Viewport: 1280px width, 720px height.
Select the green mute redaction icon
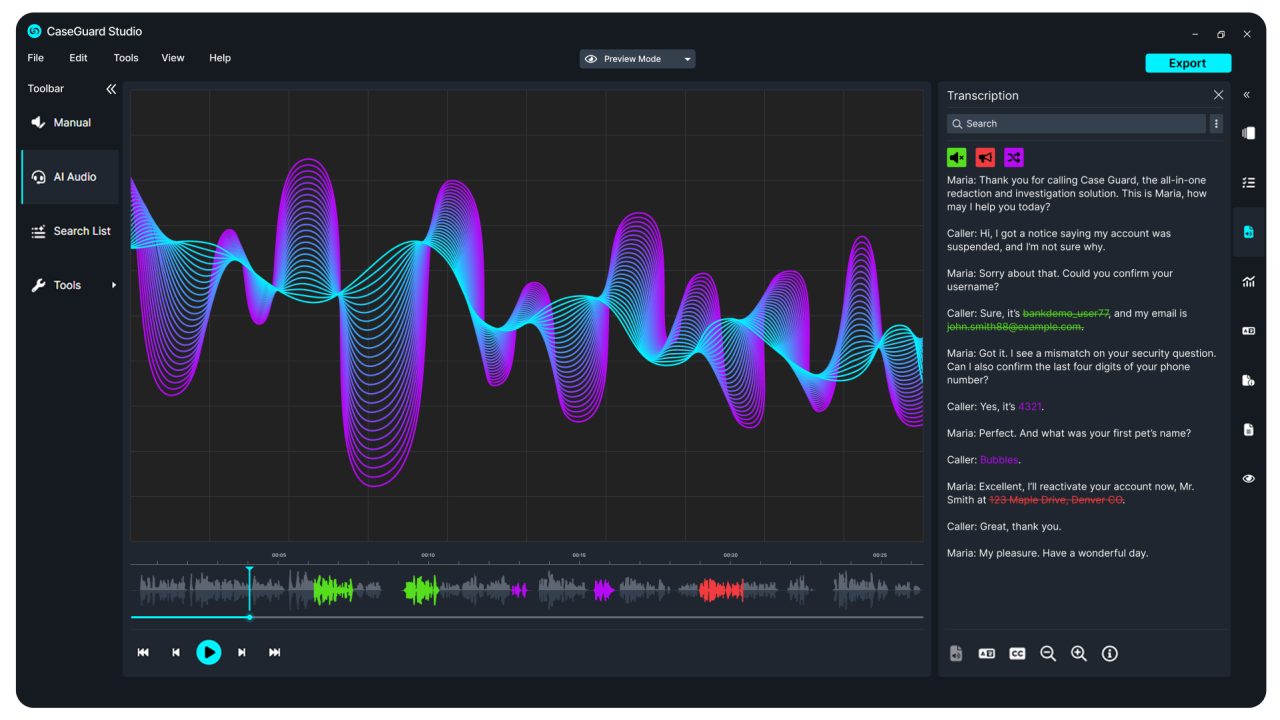tap(956, 157)
